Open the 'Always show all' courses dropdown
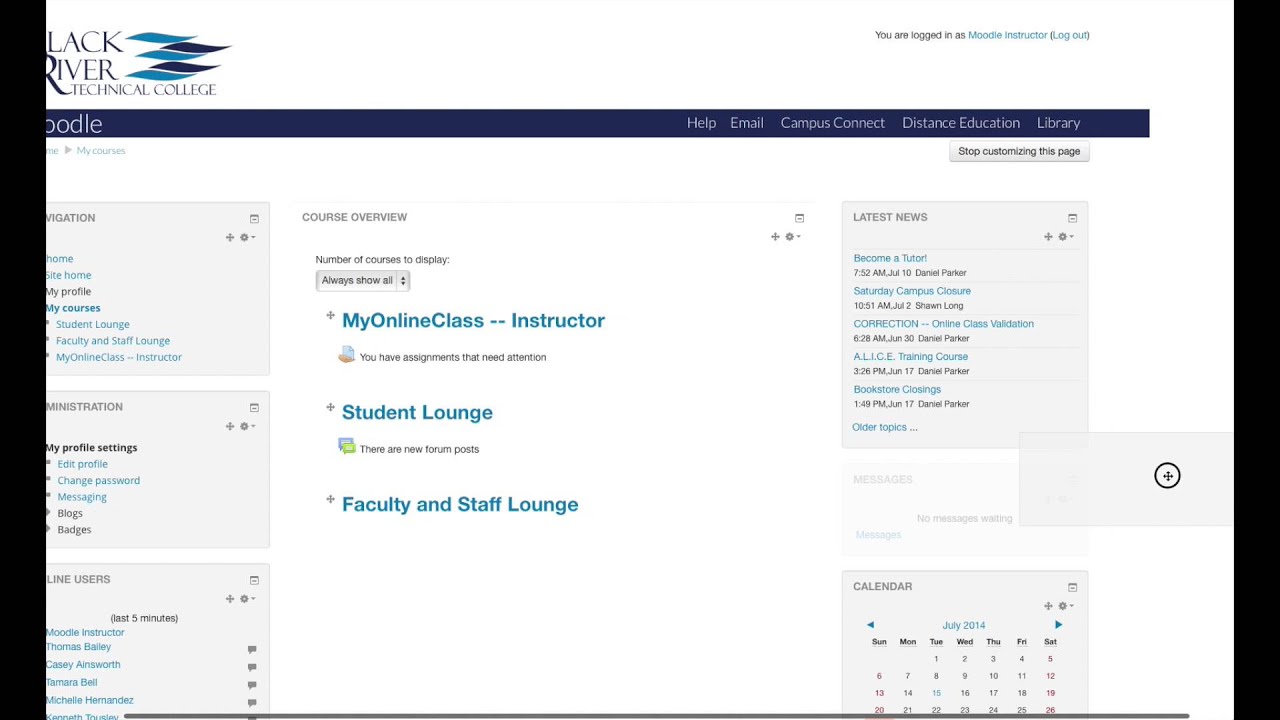The image size is (1280, 720). click(x=363, y=281)
